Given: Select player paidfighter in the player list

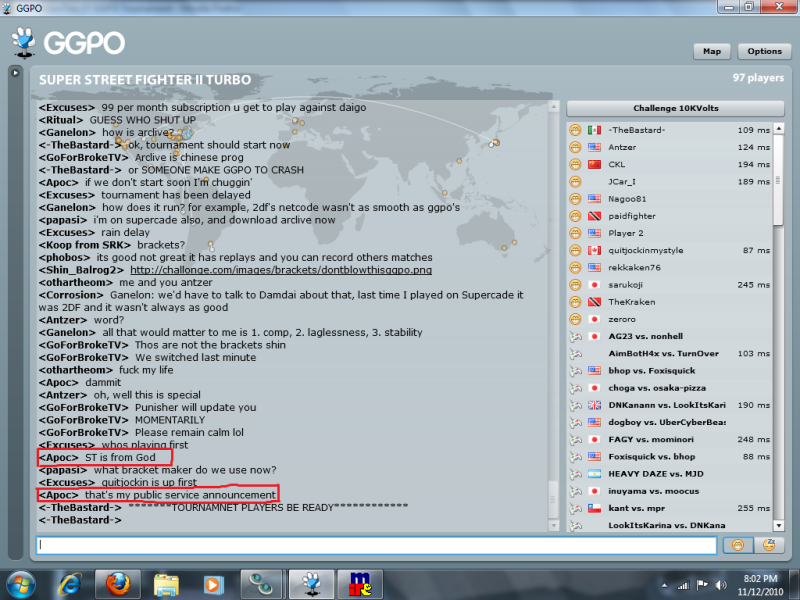Looking at the screenshot, I should tap(669, 216).
